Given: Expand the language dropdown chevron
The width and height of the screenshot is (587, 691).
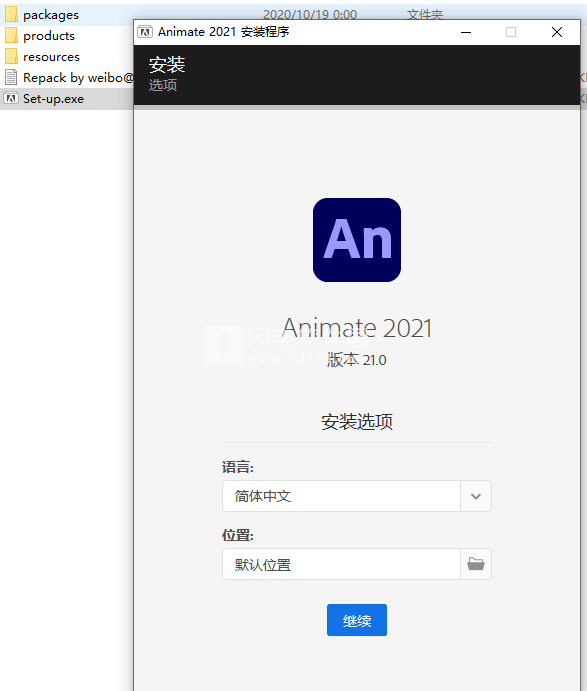Looking at the screenshot, I should coord(476,496).
